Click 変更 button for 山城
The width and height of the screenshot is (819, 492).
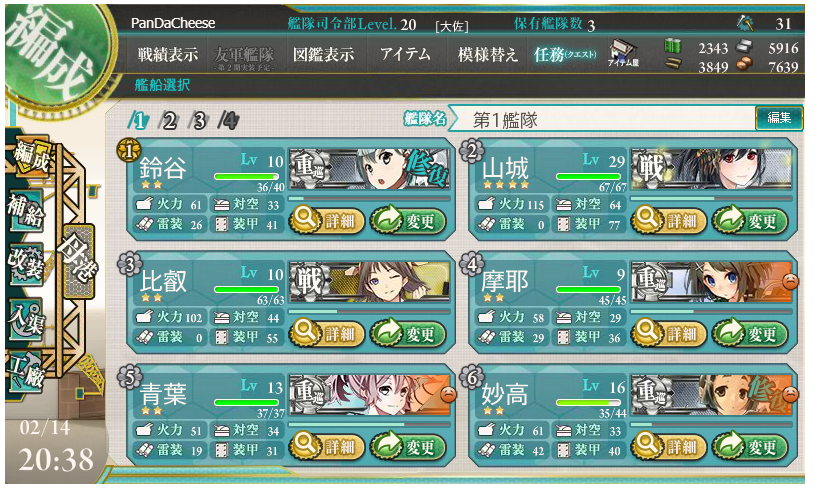750,221
